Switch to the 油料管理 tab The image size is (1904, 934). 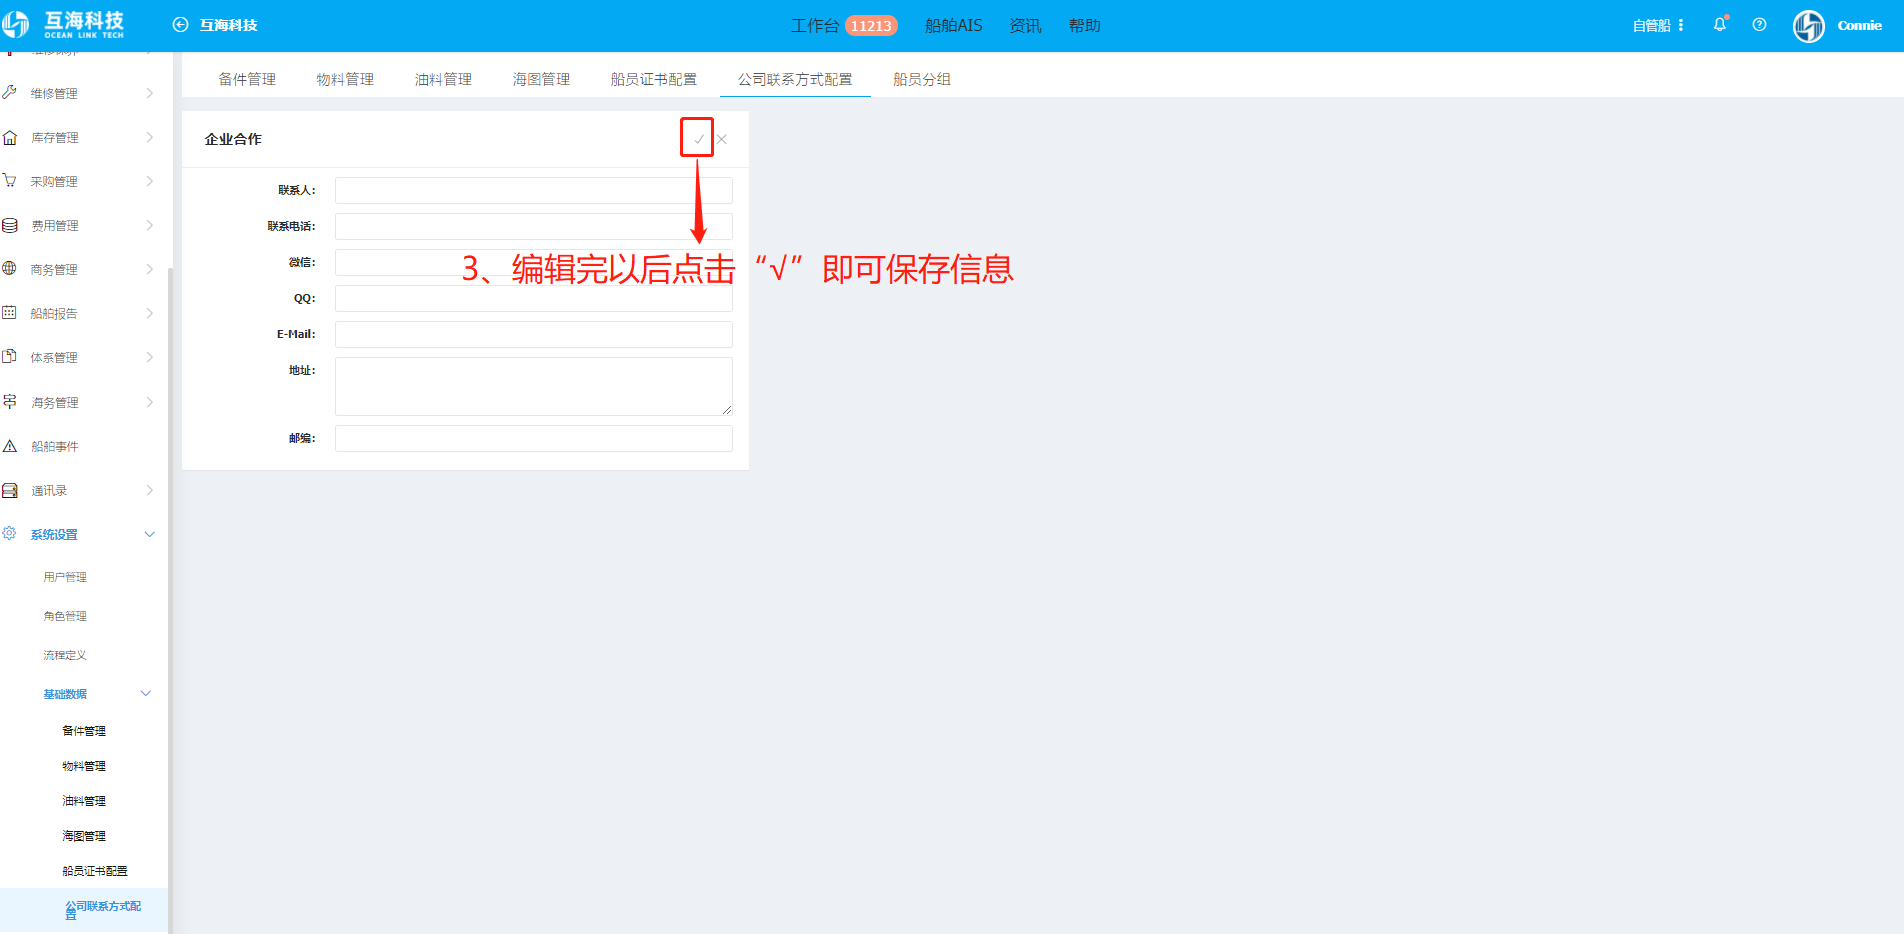pos(443,79)
